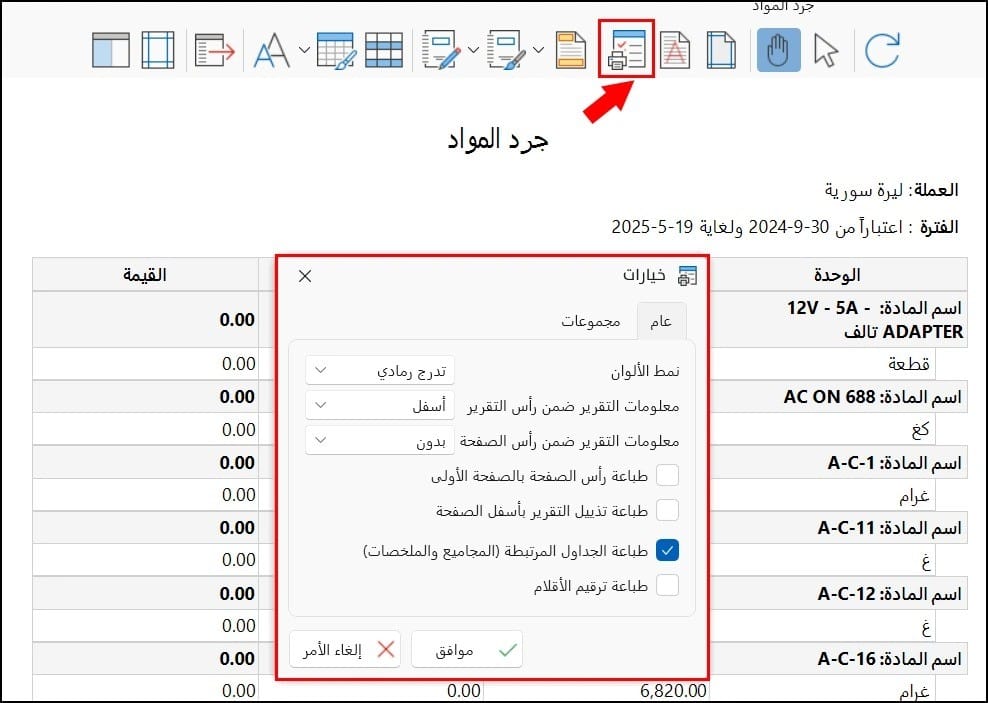Image resolution: width=988 pixels, height=703 pixels.
Task: Click the export report icon with red arrow
Action: (x=215, y=50)
